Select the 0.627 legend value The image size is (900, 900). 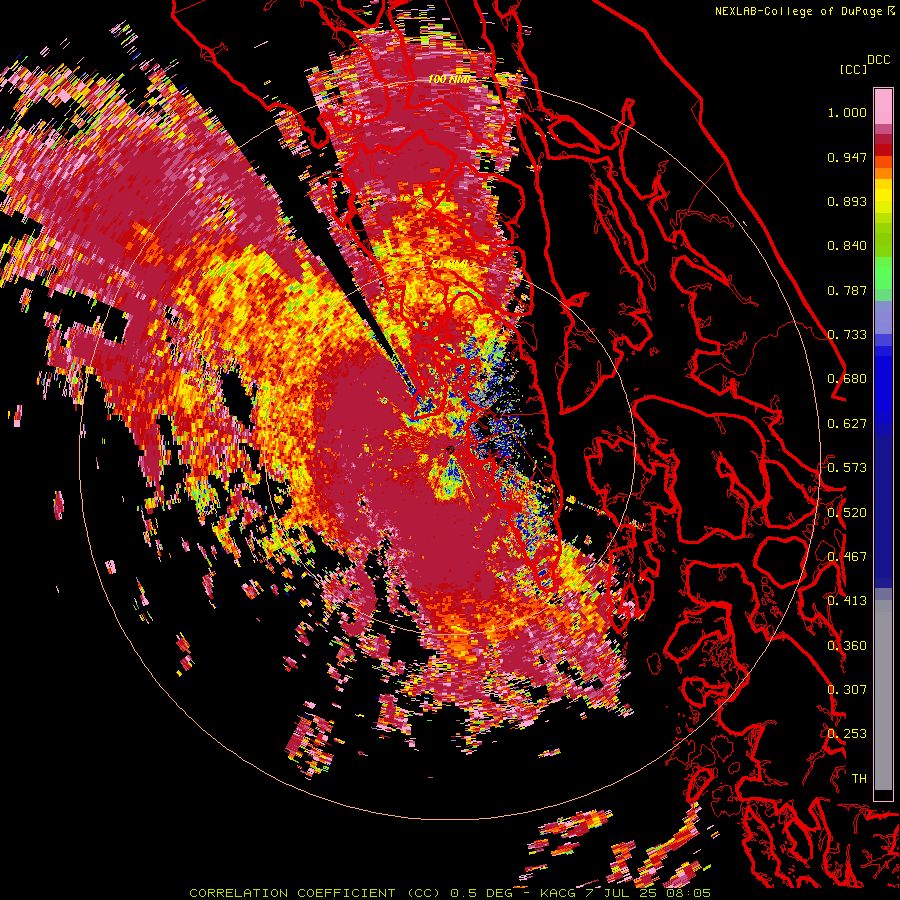coord(847,424)
